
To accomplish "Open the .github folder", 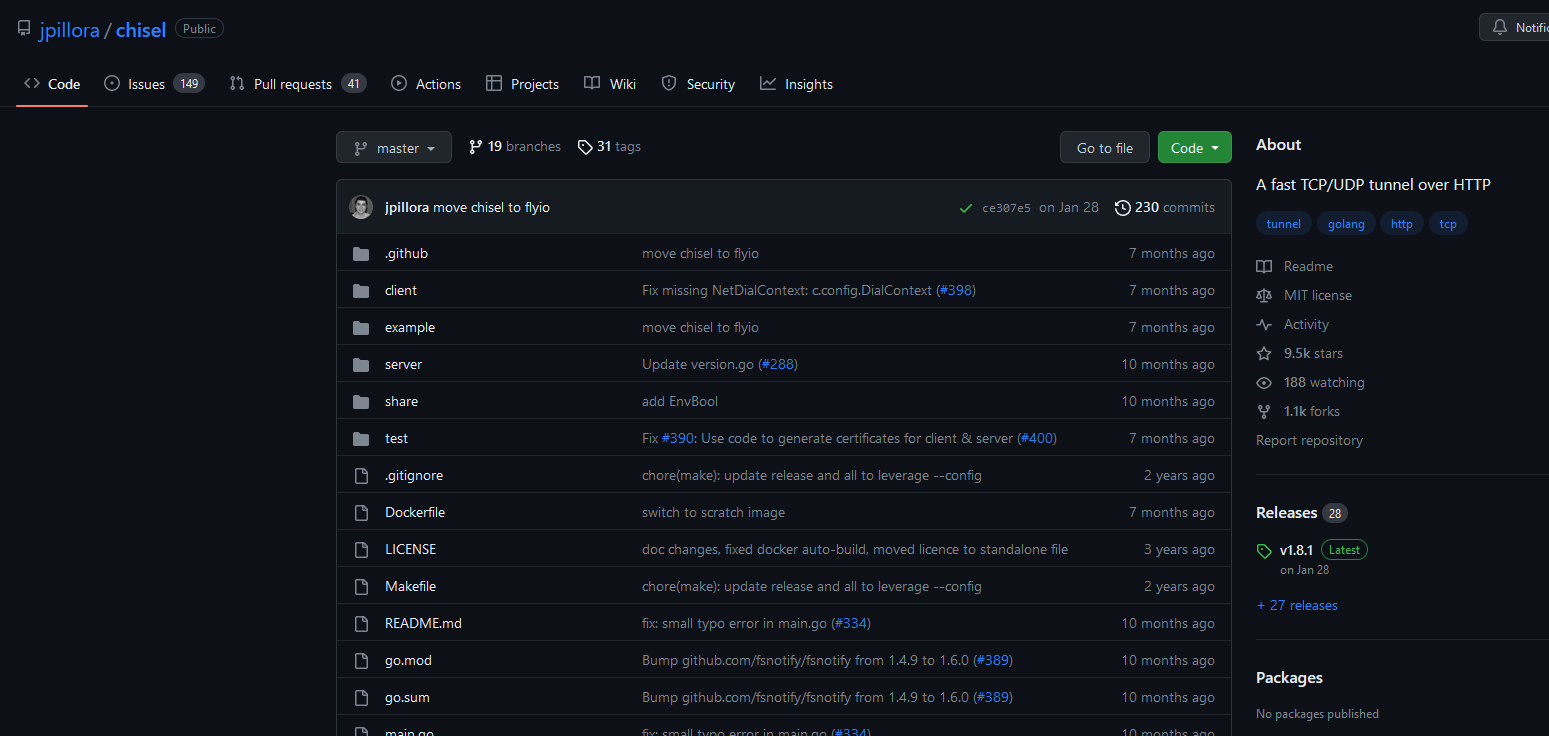I will coord(406,254).
